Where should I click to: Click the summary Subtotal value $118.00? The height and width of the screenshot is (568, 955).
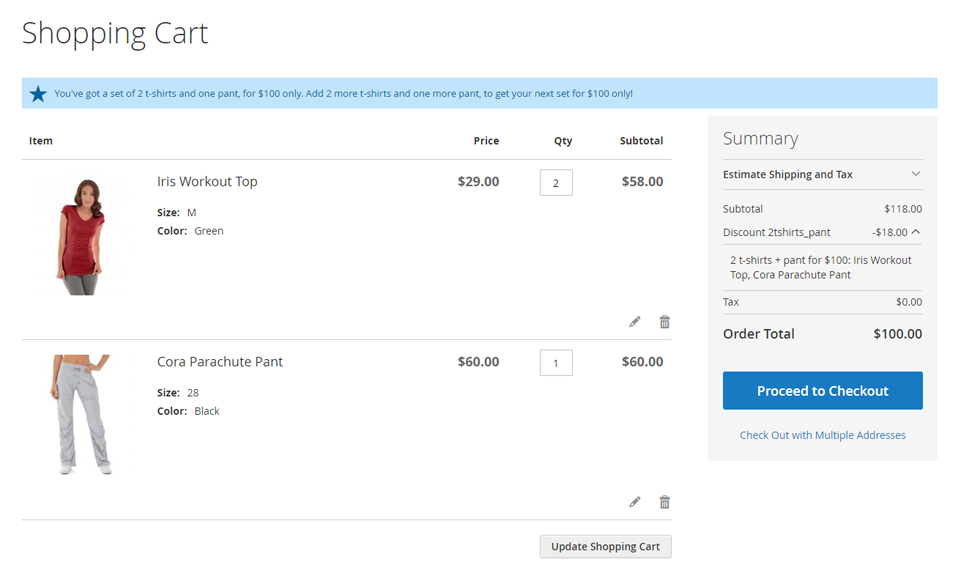(x=903, y=209)
